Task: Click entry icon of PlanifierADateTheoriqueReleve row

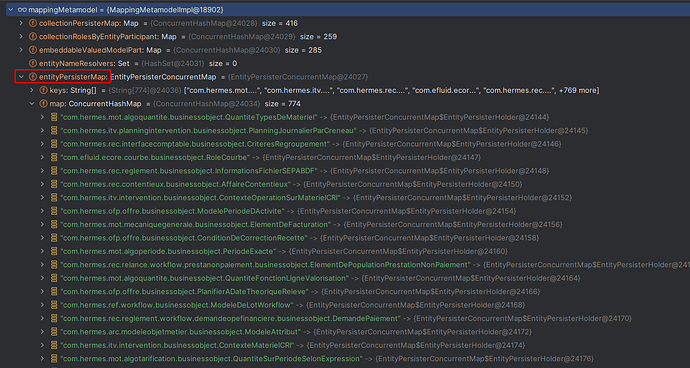Action: 54,291
